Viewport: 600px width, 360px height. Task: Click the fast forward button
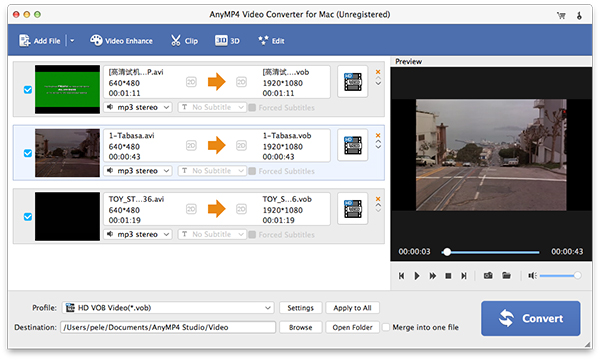[x=433, y=276]
